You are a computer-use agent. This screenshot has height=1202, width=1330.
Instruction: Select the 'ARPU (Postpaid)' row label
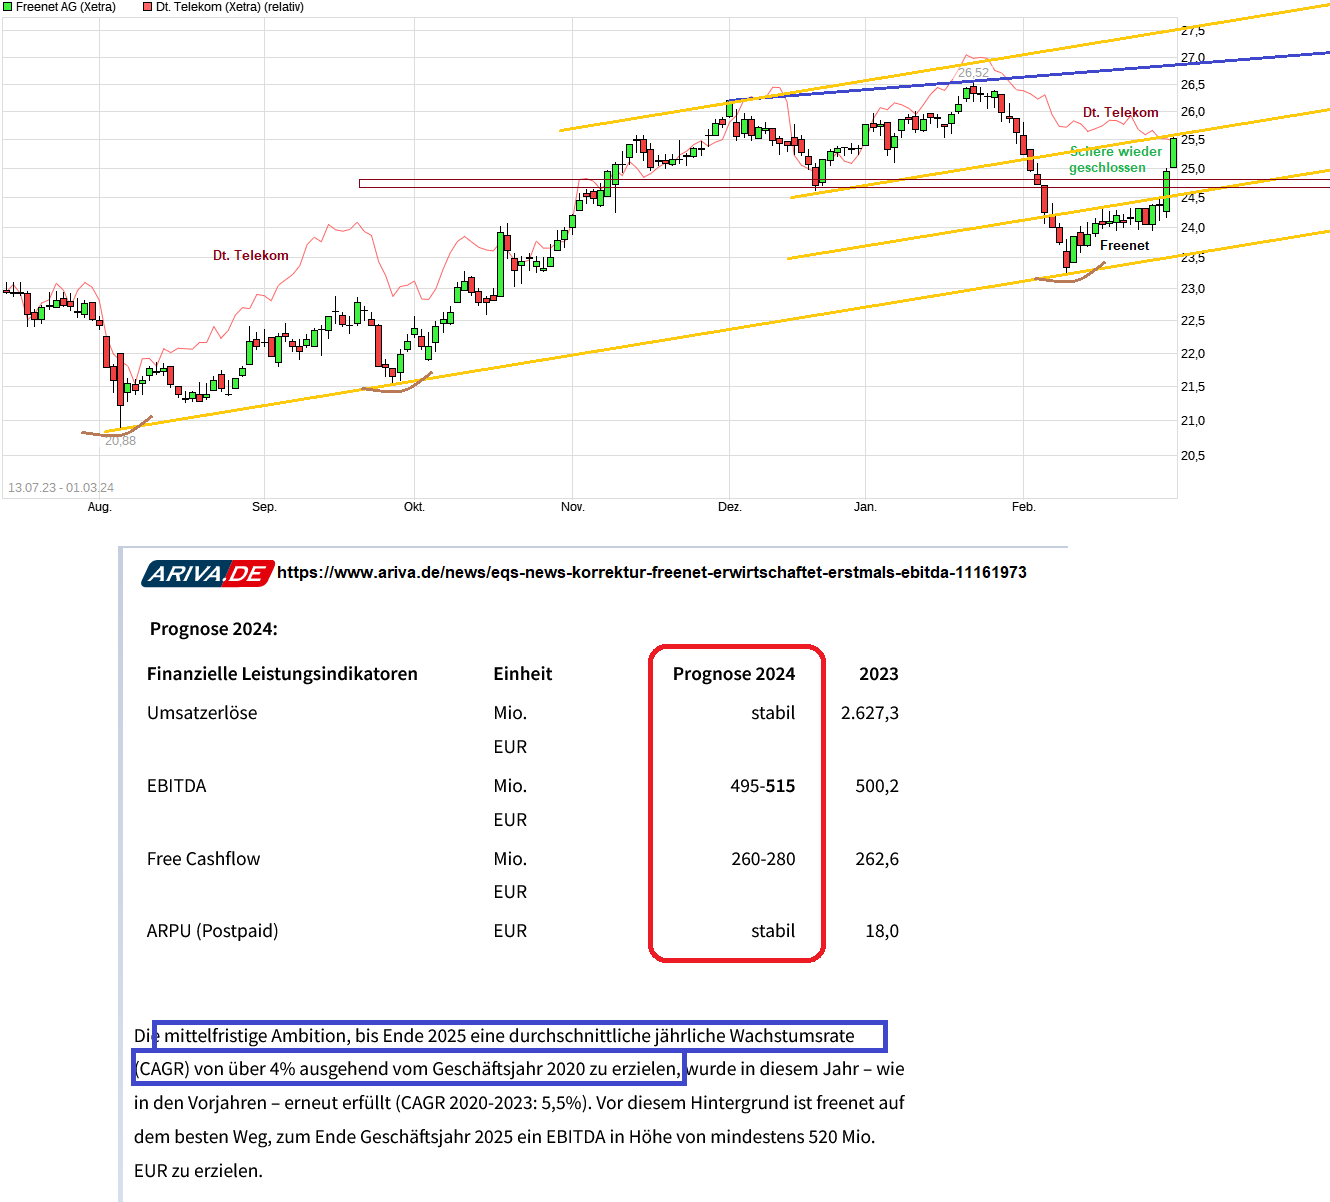(213, 931)
